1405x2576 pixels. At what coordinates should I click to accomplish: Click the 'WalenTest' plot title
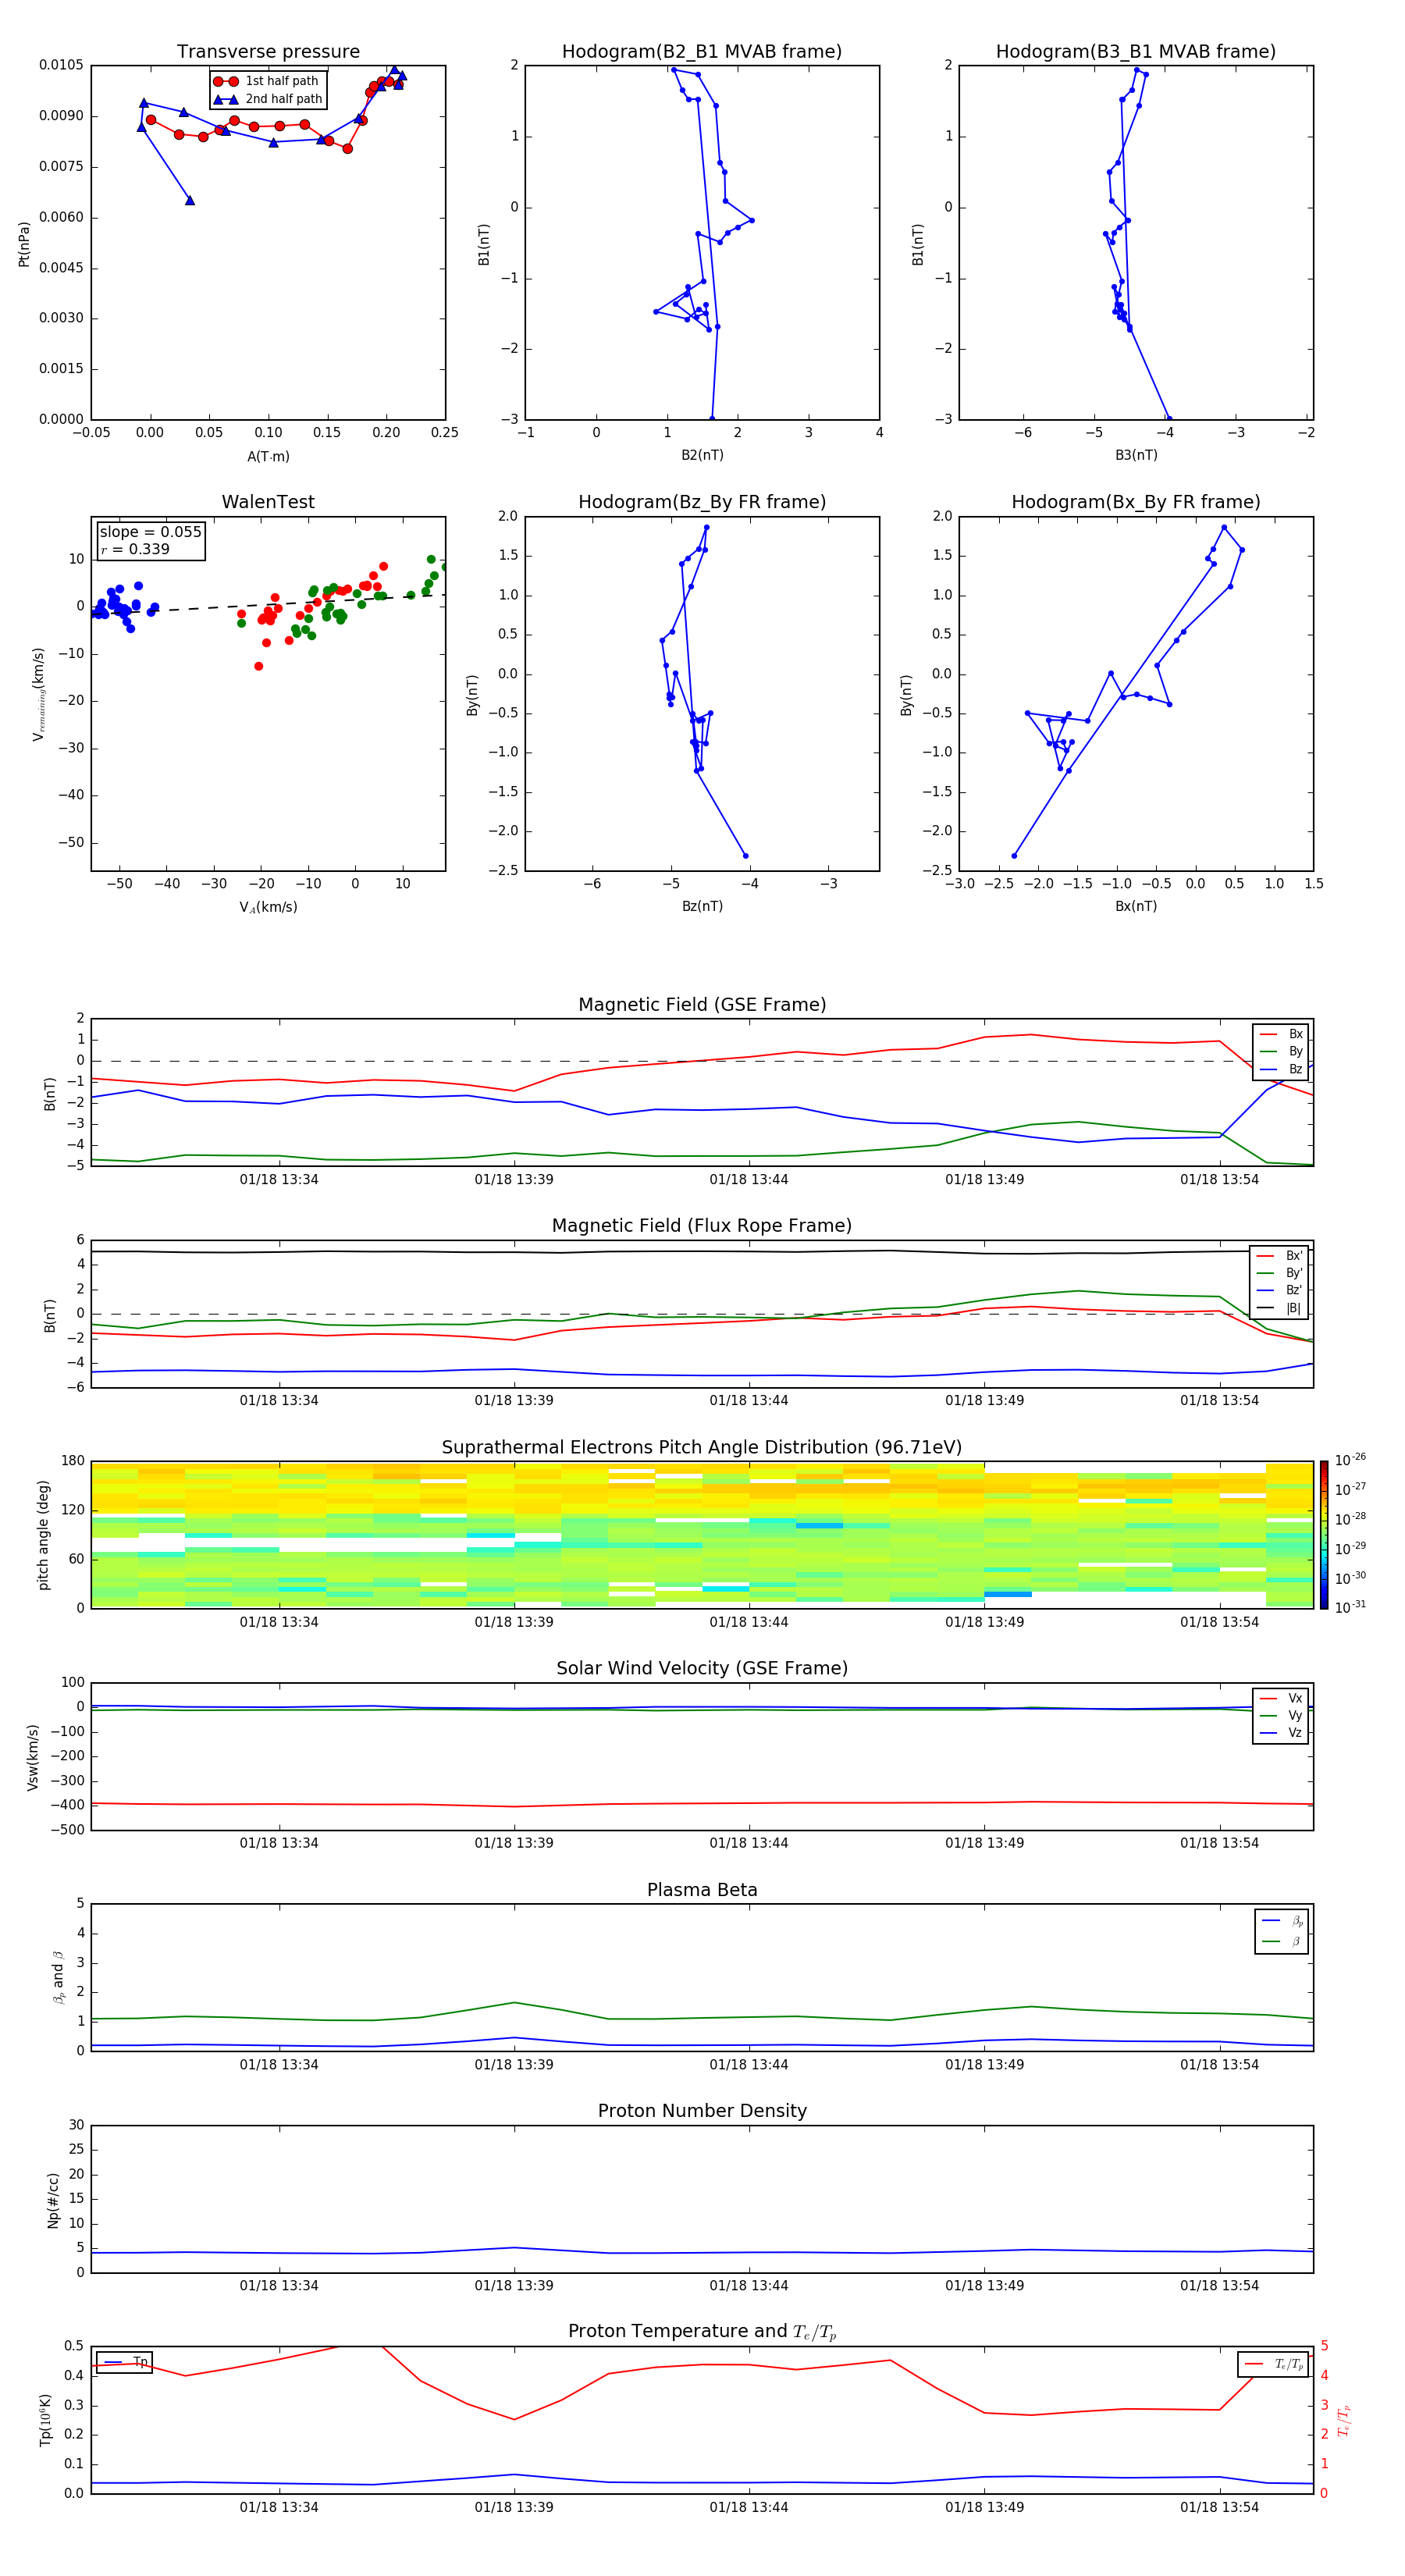click(268, 502)
